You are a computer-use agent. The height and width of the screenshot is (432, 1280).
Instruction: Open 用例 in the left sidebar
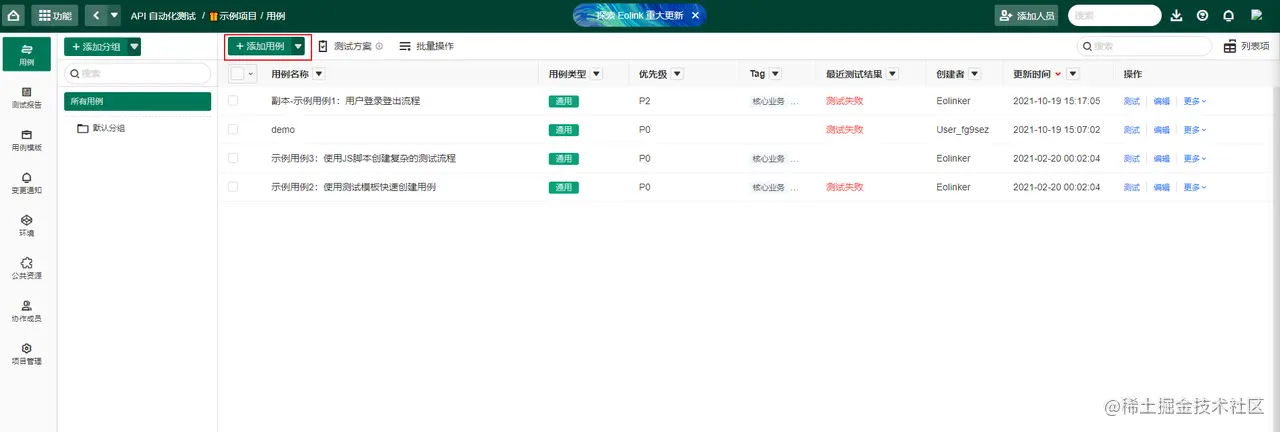tap(27, 54)
